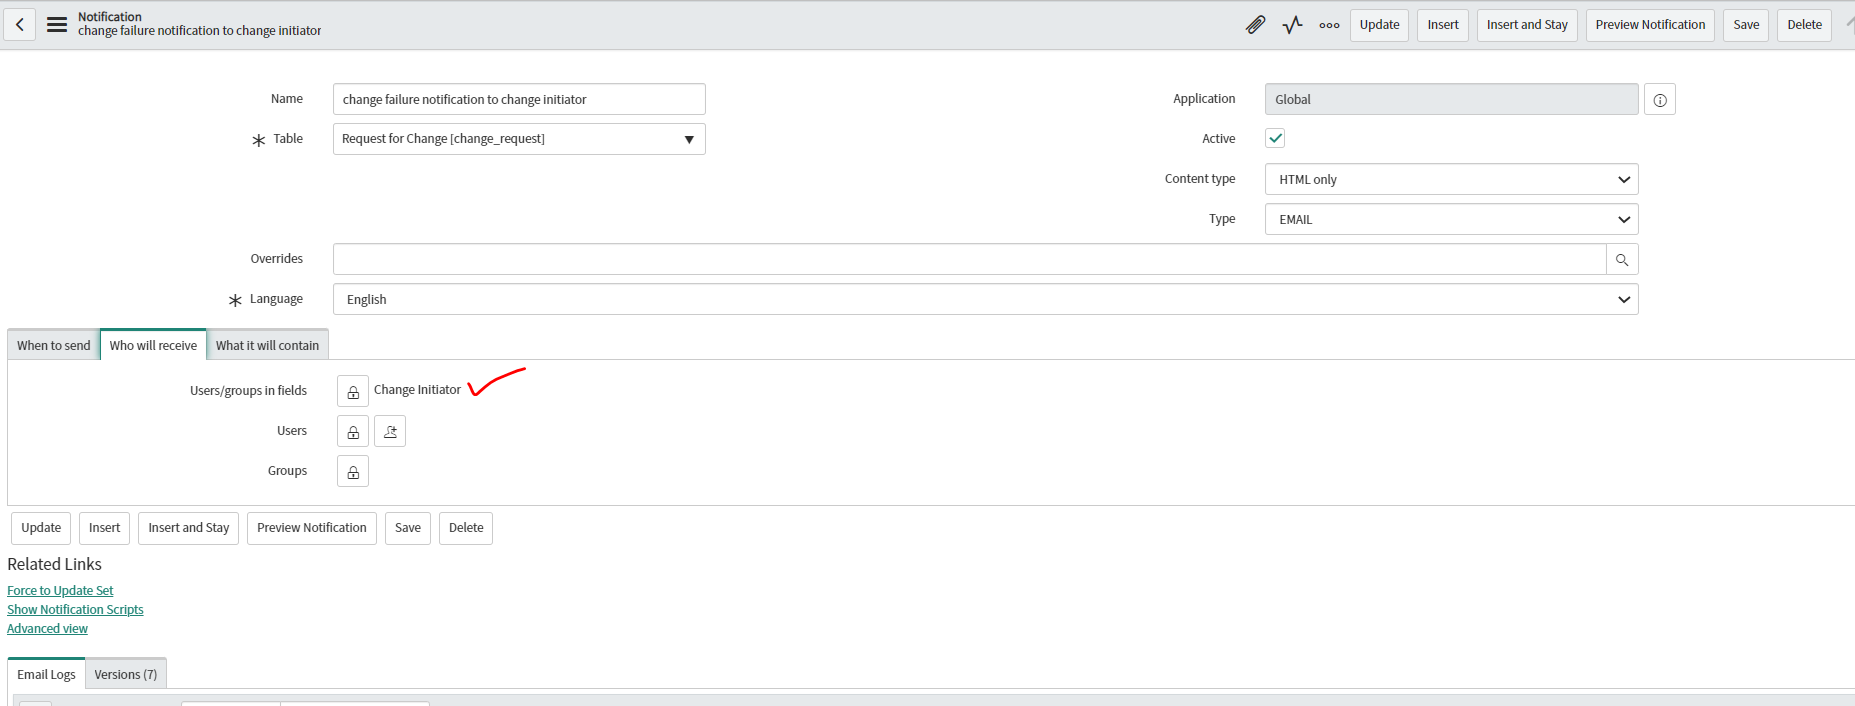This screenshot has width=1855, height=706.
Task: Go back using the left chevron
Action: point(20,25)
